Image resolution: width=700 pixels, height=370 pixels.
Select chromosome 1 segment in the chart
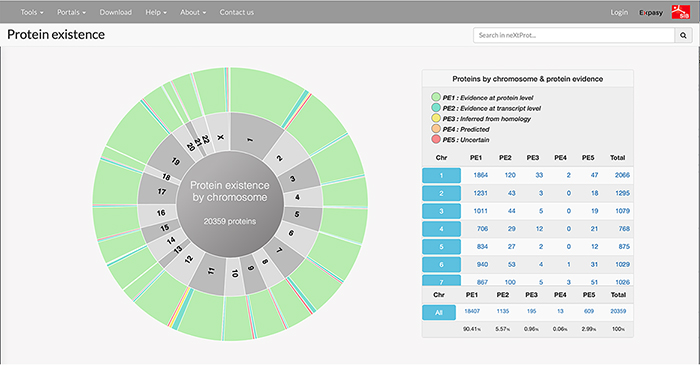pyautogui.click(x=254, y=136)
